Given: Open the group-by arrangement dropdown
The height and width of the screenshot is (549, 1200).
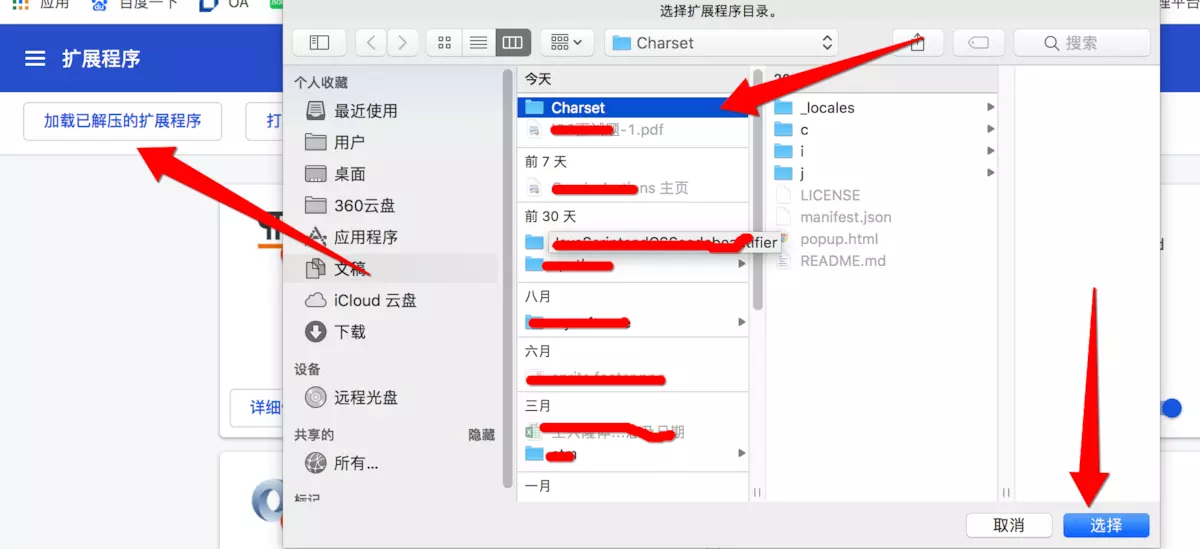Looking at the screenshot, I should click(568, 43).
